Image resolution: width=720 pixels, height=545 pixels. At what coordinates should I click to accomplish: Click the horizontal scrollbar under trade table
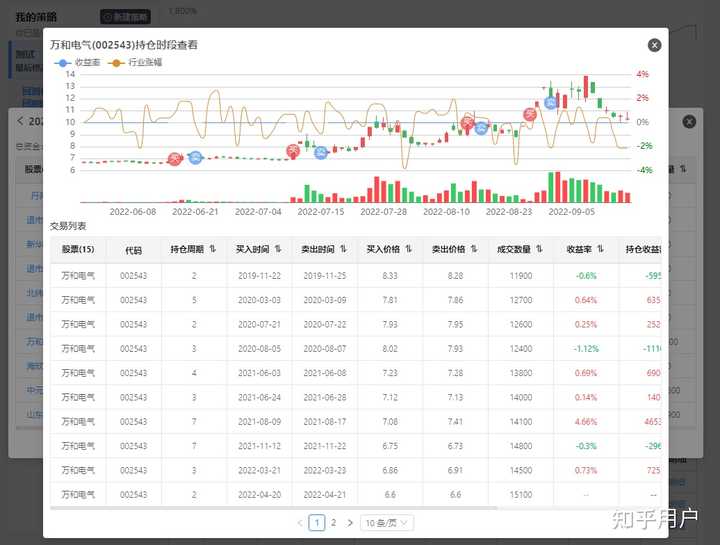(274, 508)
